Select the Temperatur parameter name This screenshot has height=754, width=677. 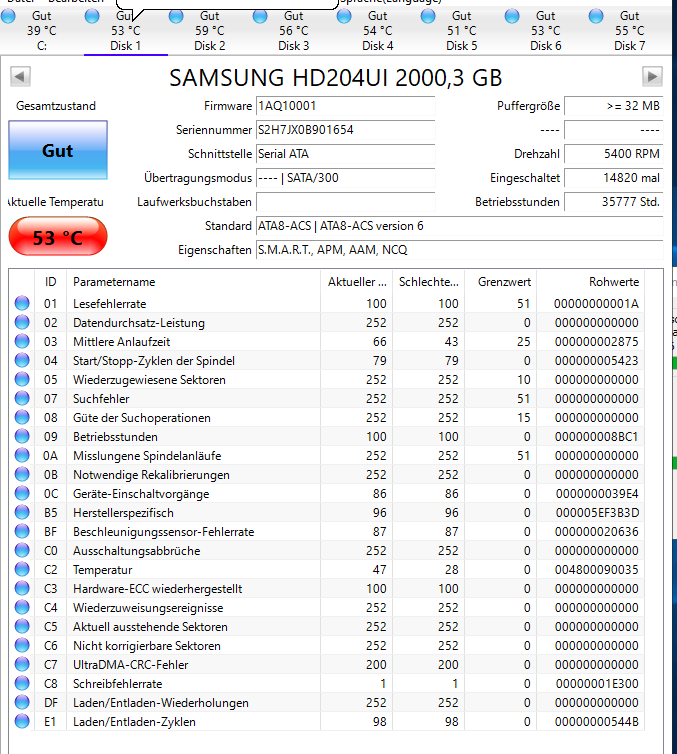pyautogui.click(x=102, y=570)
